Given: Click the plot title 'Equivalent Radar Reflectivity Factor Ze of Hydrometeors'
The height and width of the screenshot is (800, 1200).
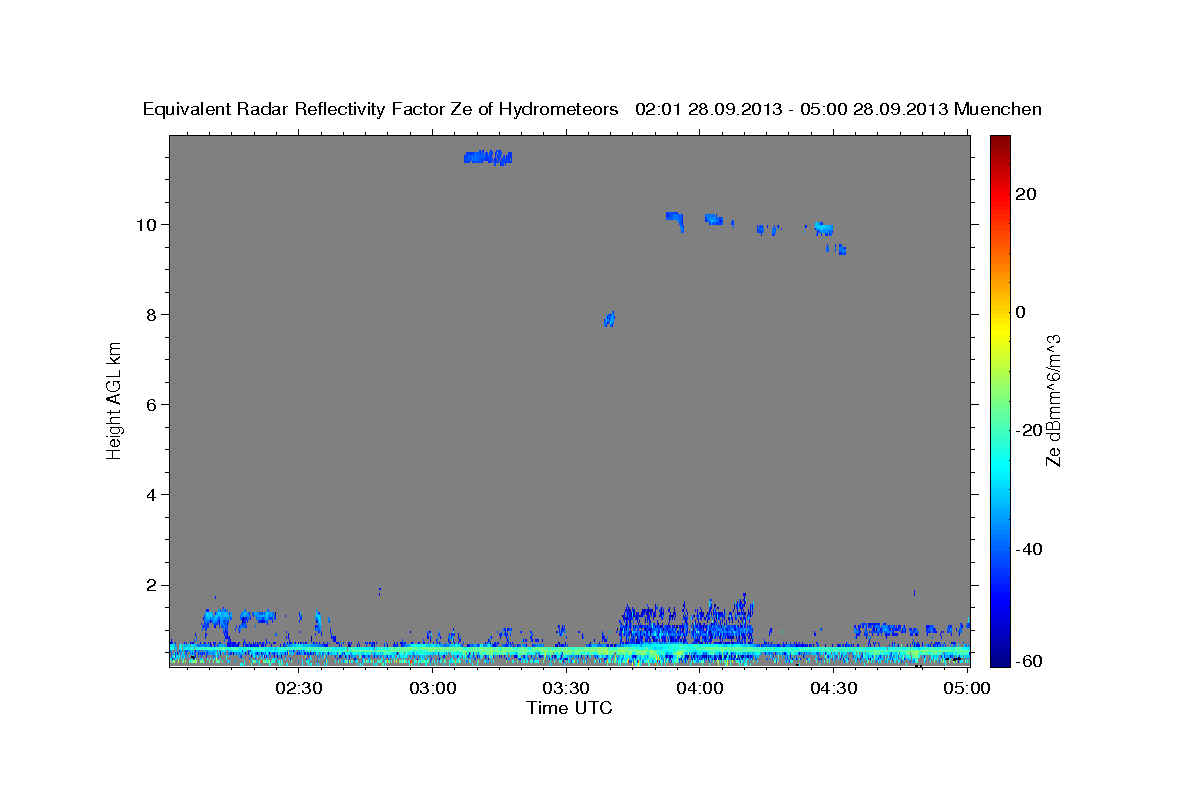Looking at the screenshot, I should [x=381, y=109].
